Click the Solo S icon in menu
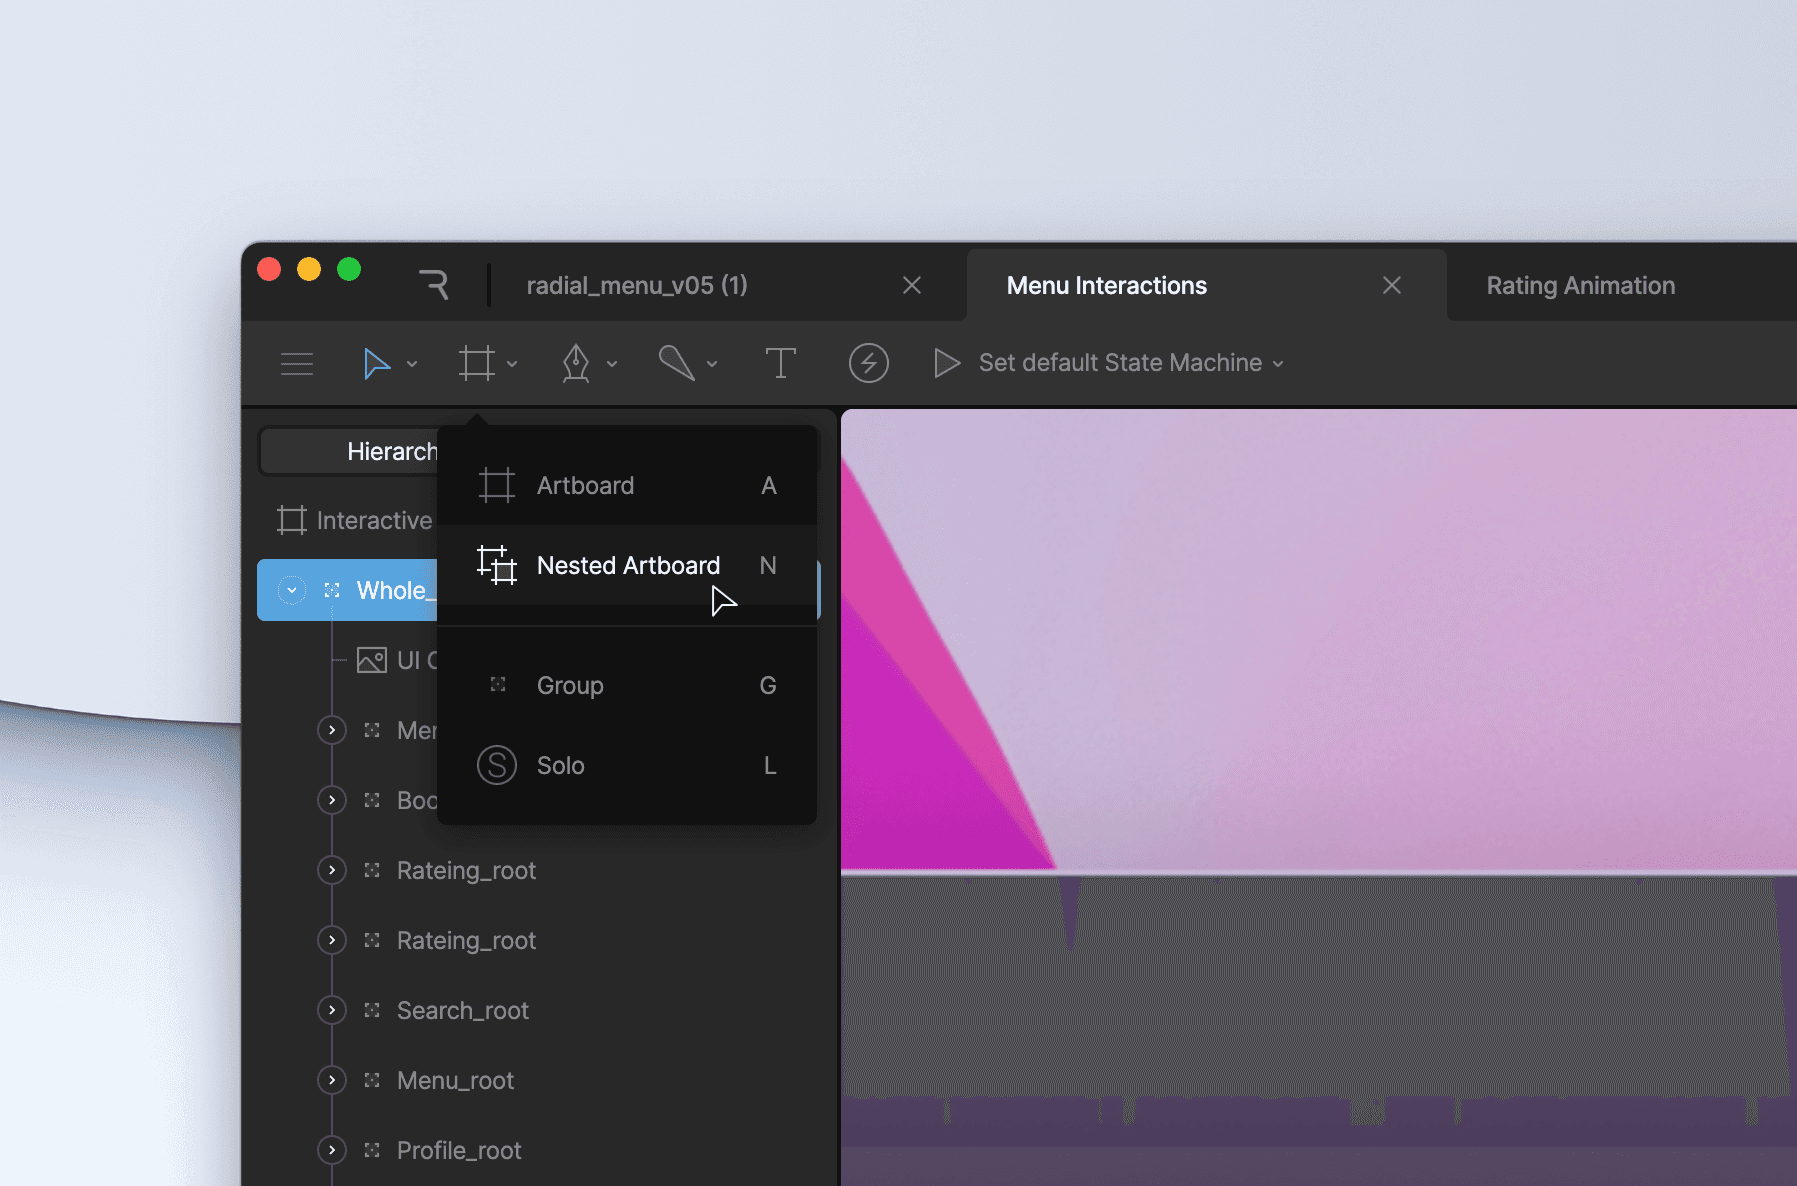 point(497,765)
